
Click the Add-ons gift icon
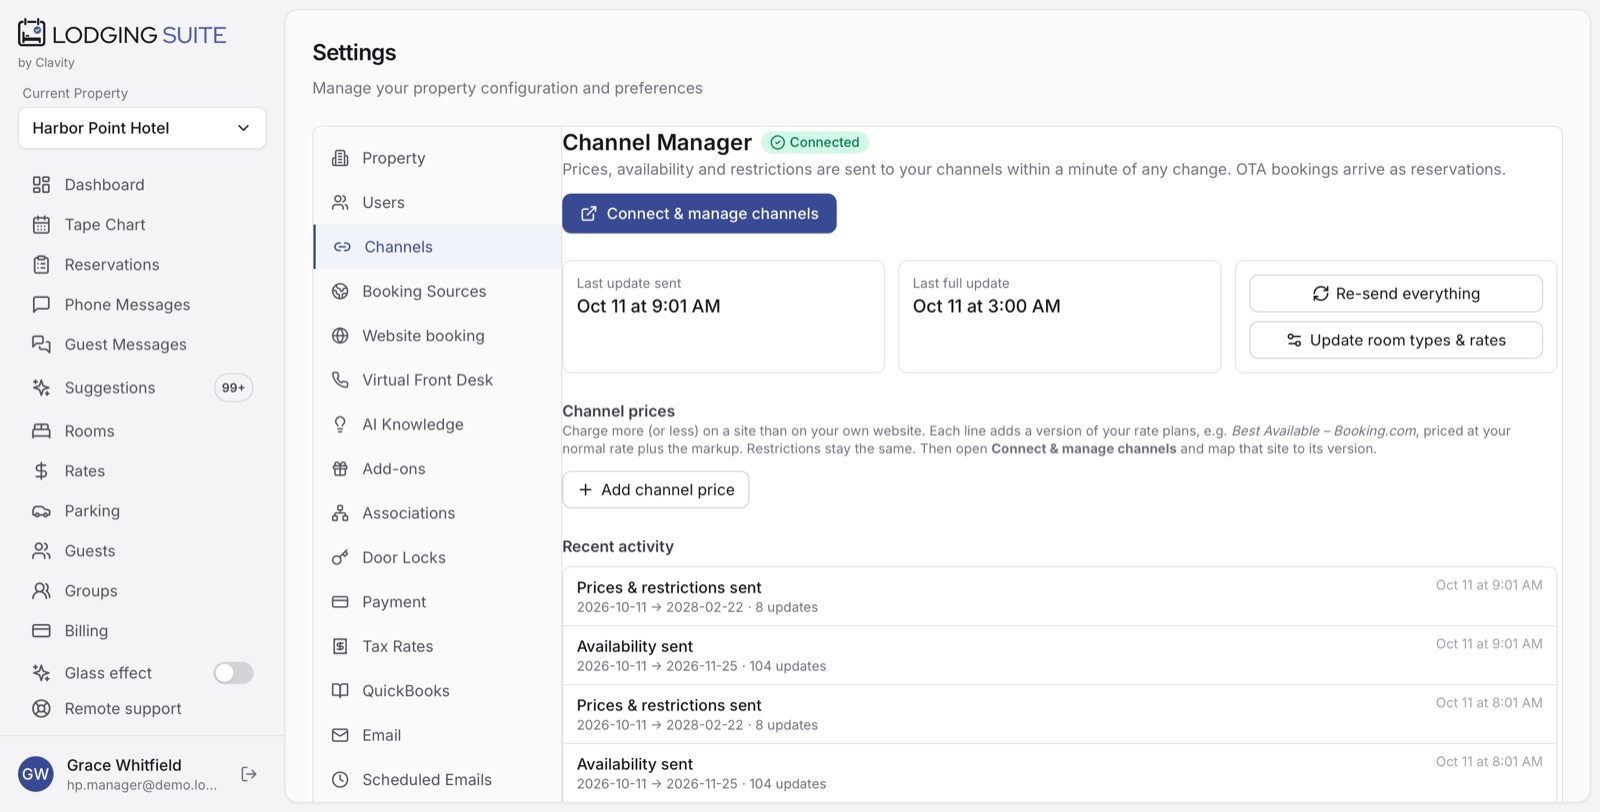tap(340, 469)
